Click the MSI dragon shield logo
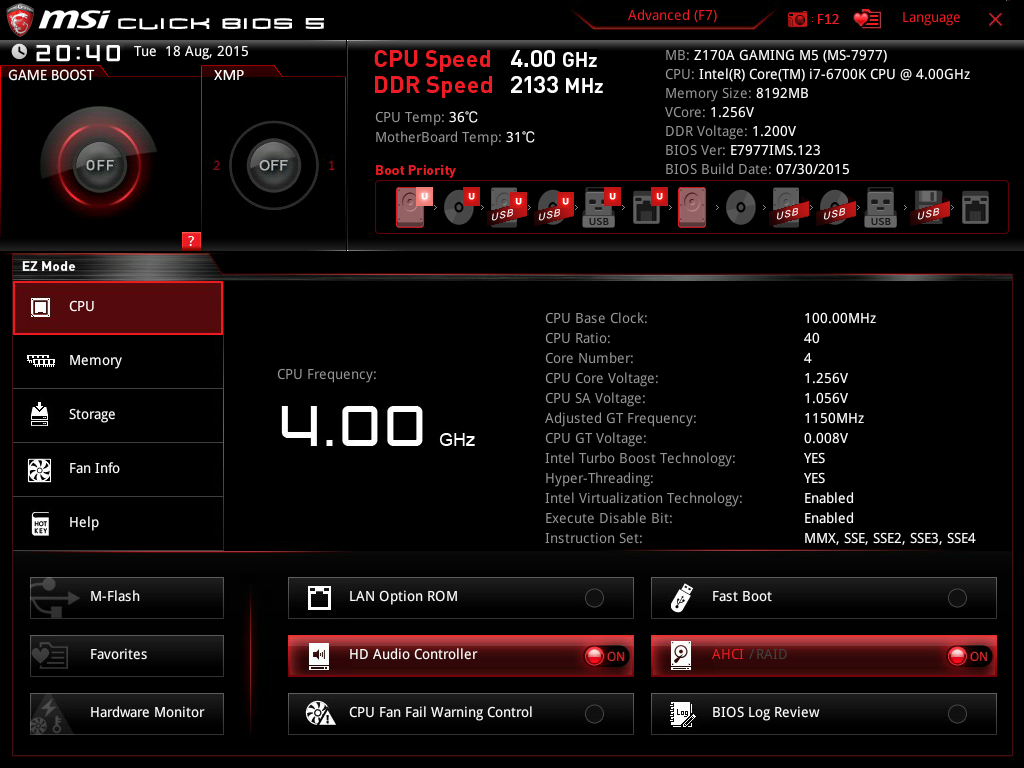Image resolution: width=1024 pixels, height=768 pixels. tap(20, 20)
